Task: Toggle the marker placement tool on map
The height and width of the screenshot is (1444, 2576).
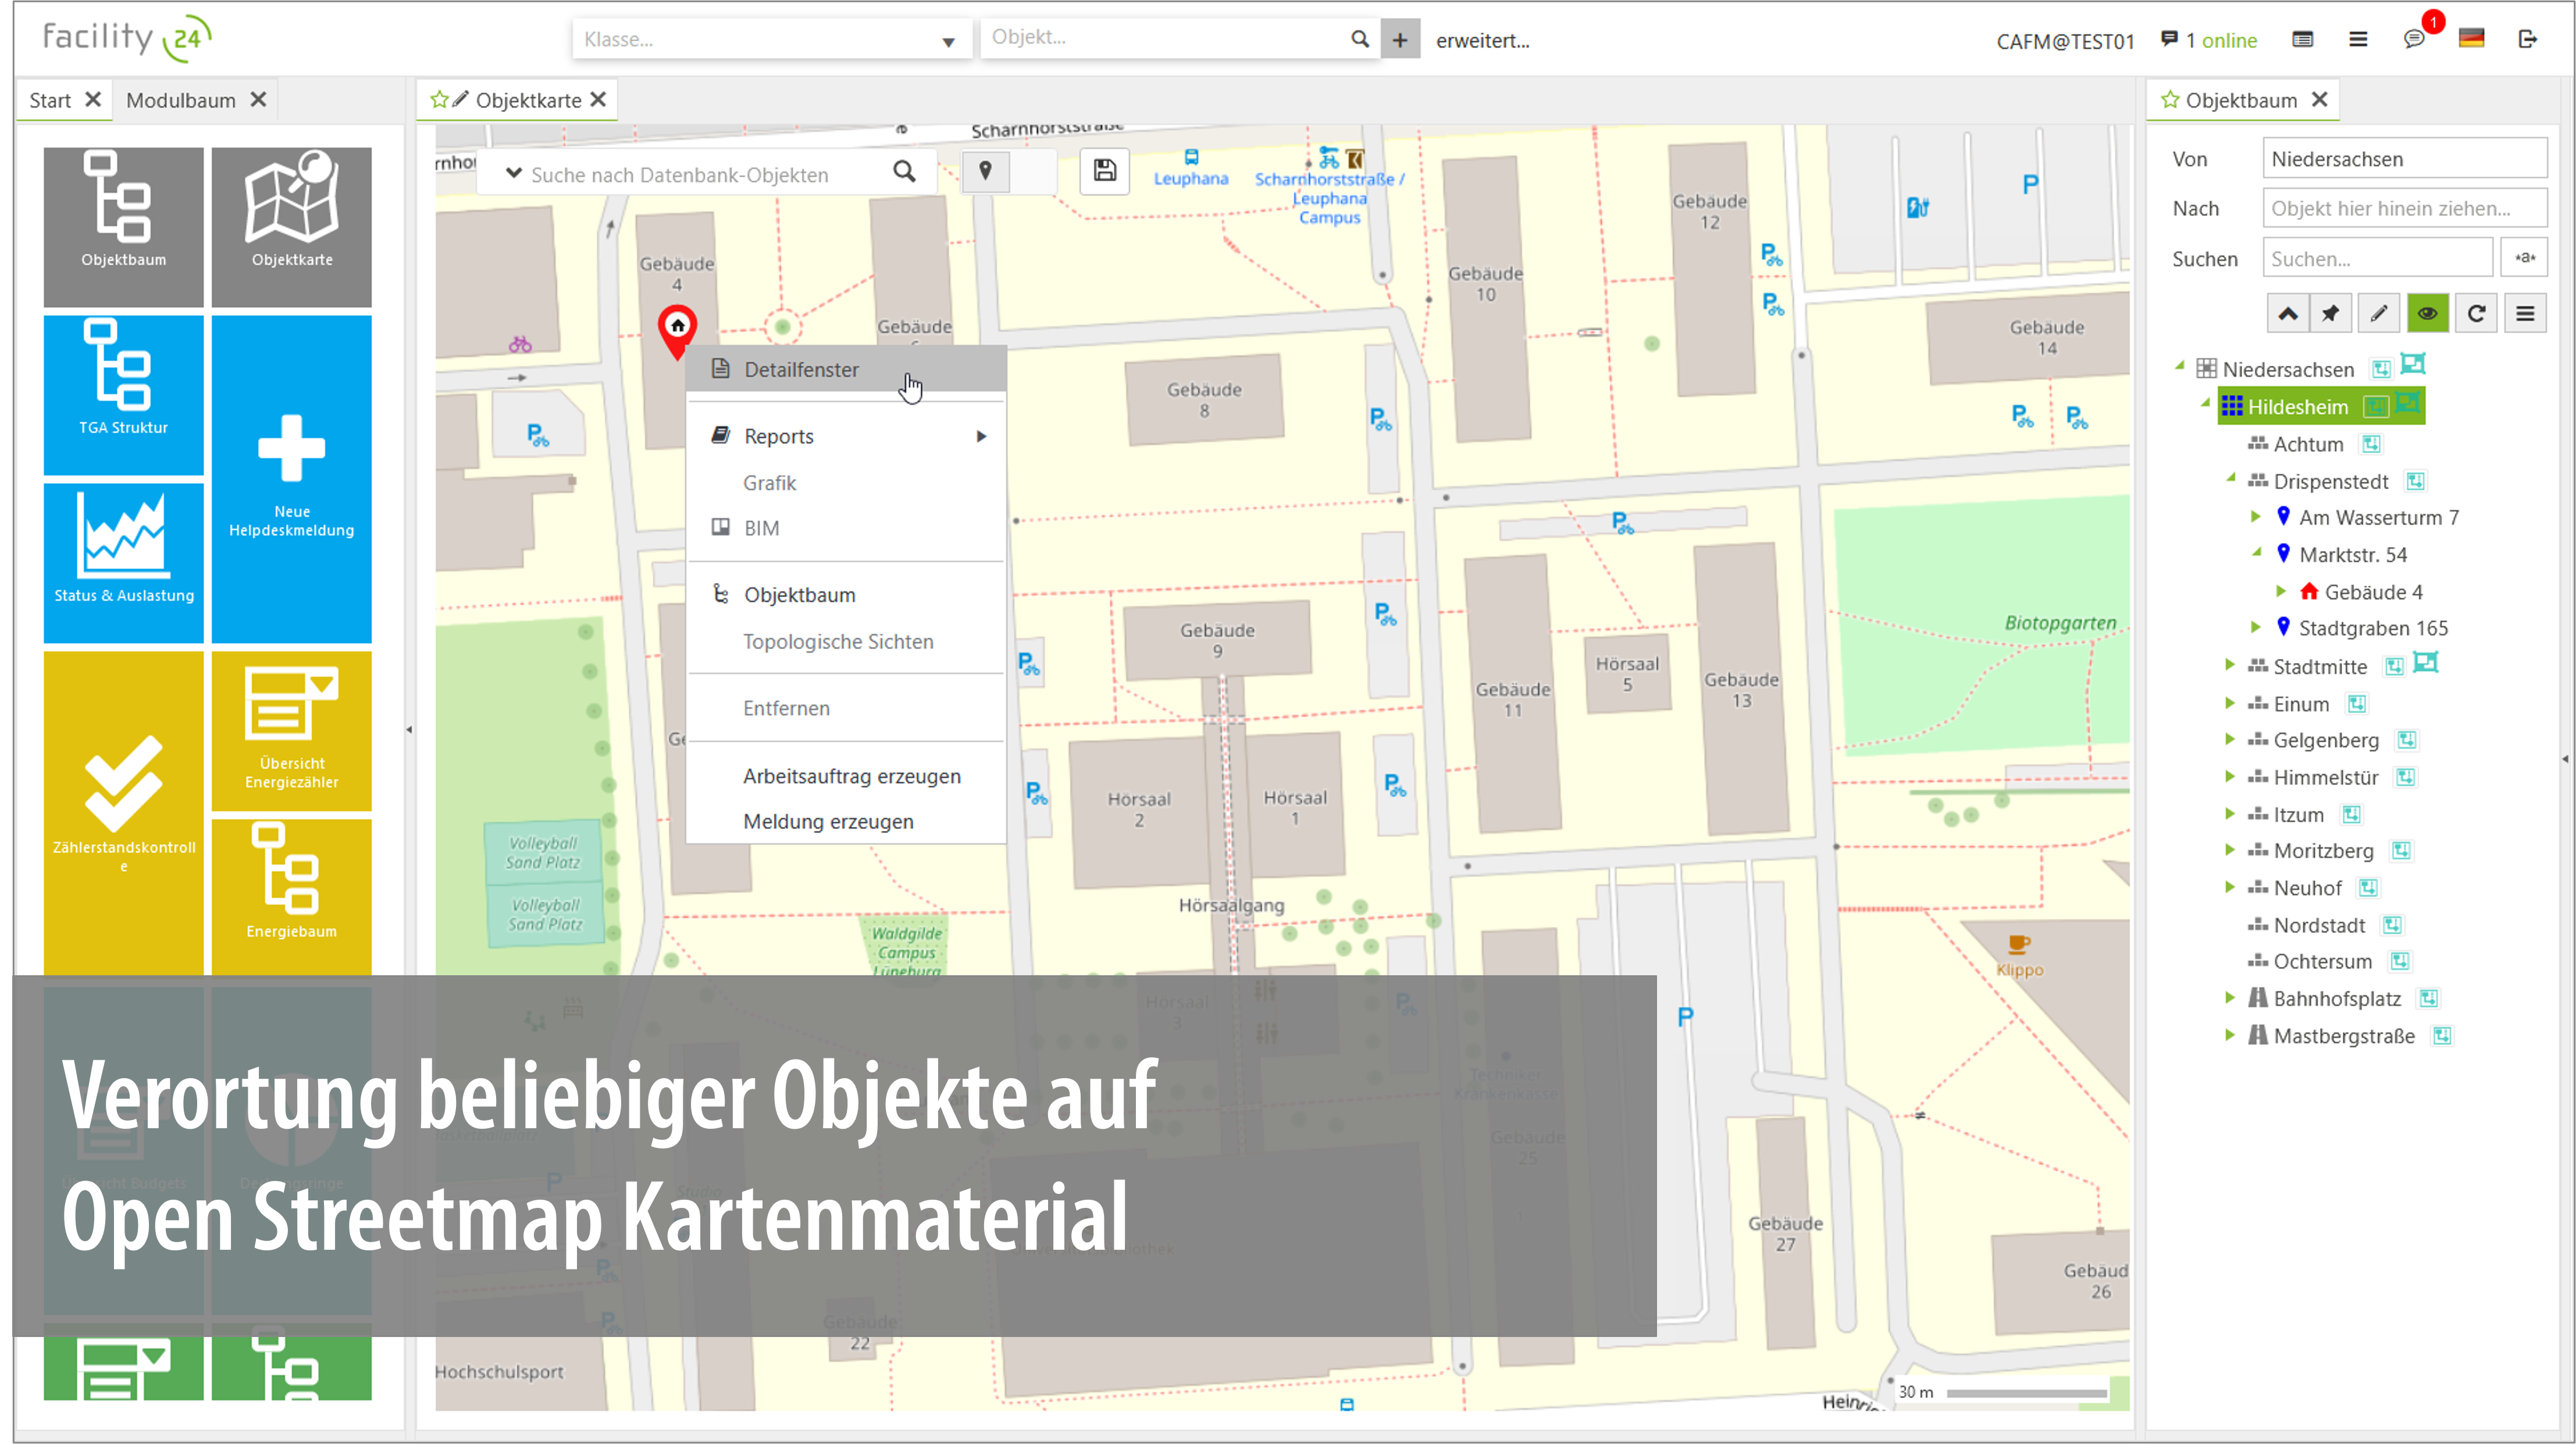Action: 986,171
